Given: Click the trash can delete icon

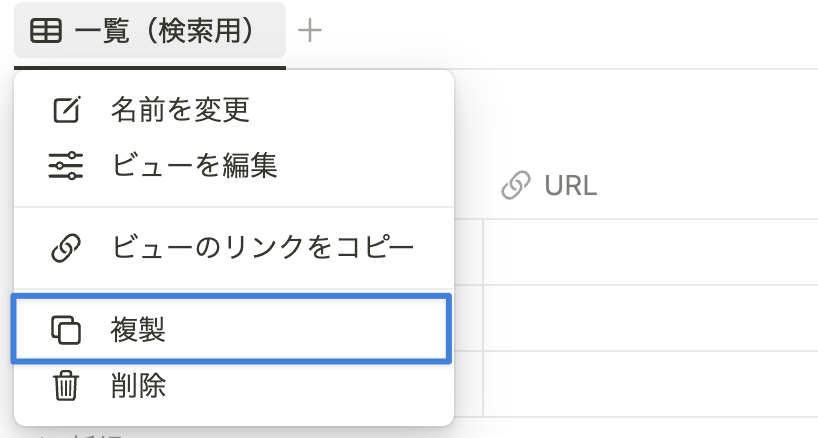Looking at the screenshot, I should click(66, 386).
